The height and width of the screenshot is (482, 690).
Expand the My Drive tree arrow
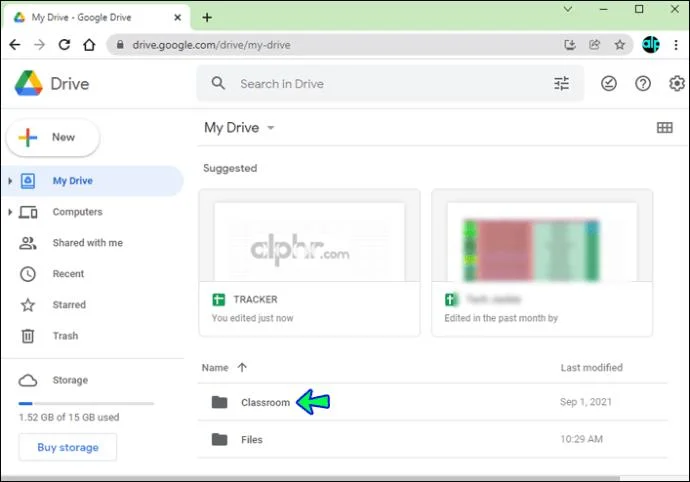point(10,180)
